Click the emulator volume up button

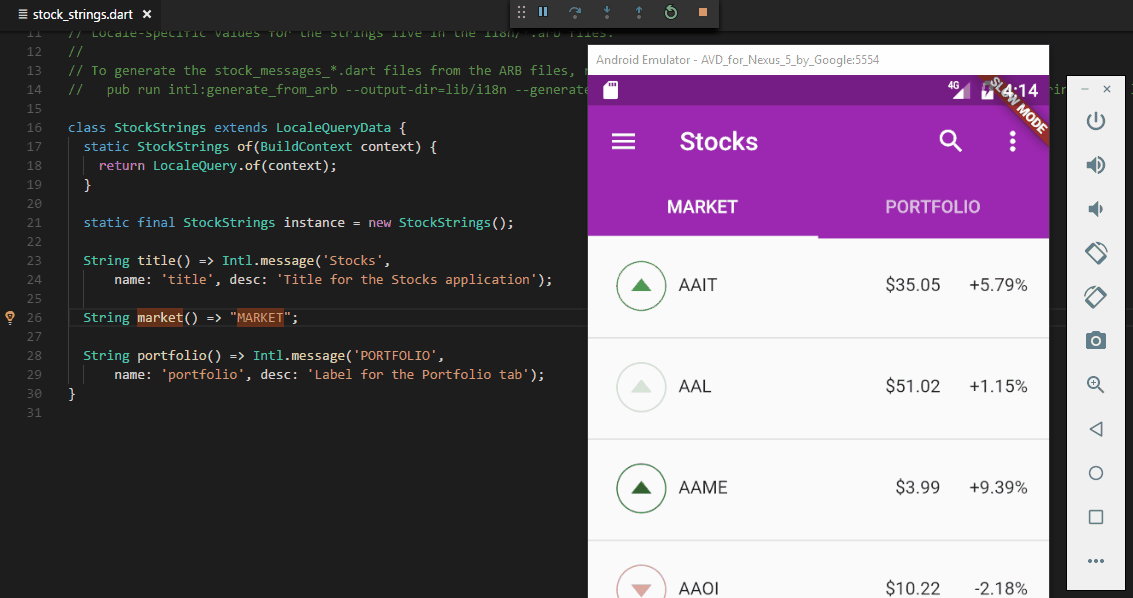[x=1095, y=165]
